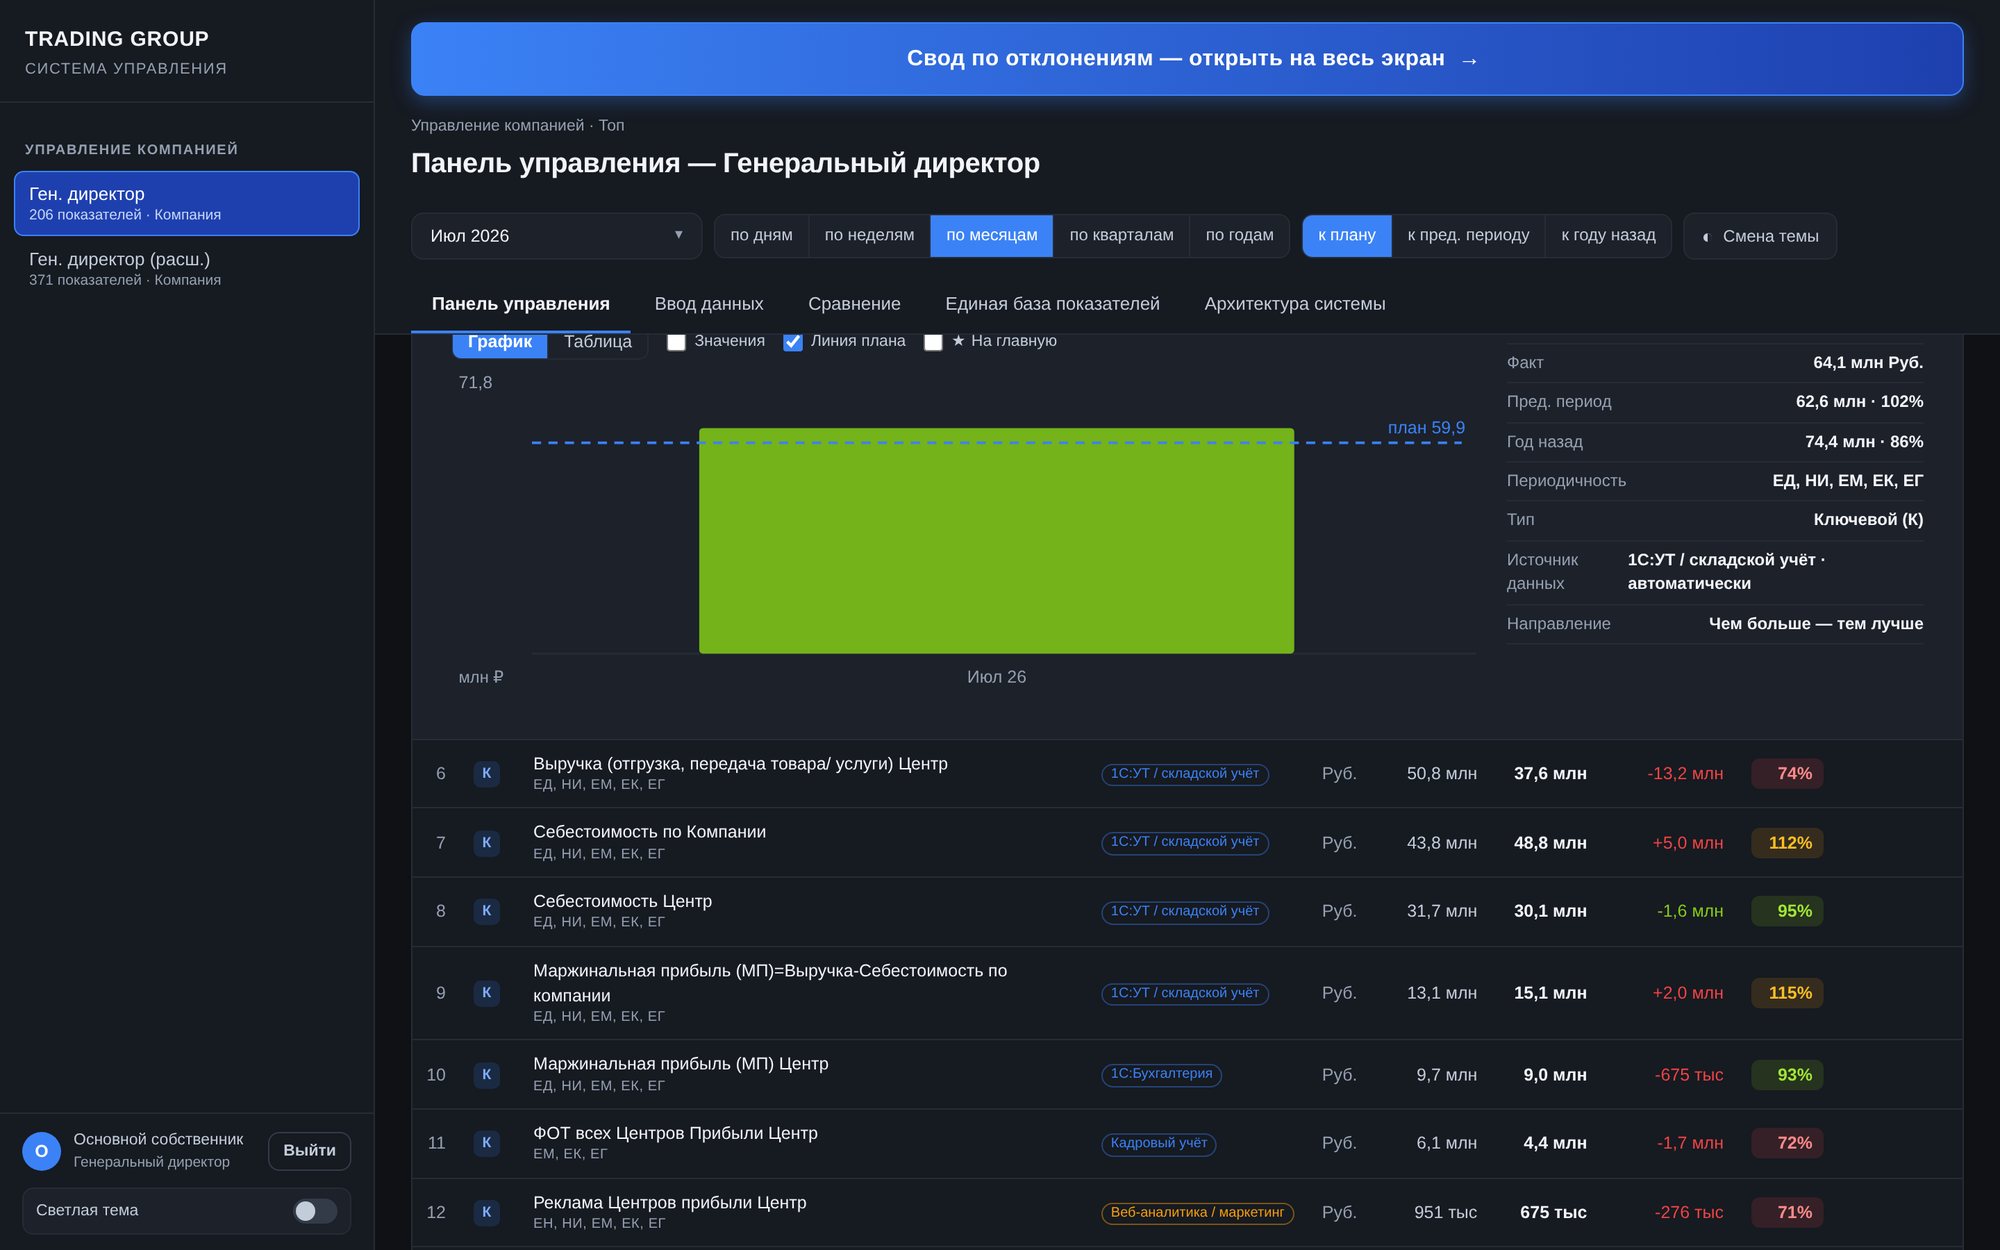Select 'по дням' granularity
This screenshot has height=1250, width=2000.
click(x=761, y=236)
